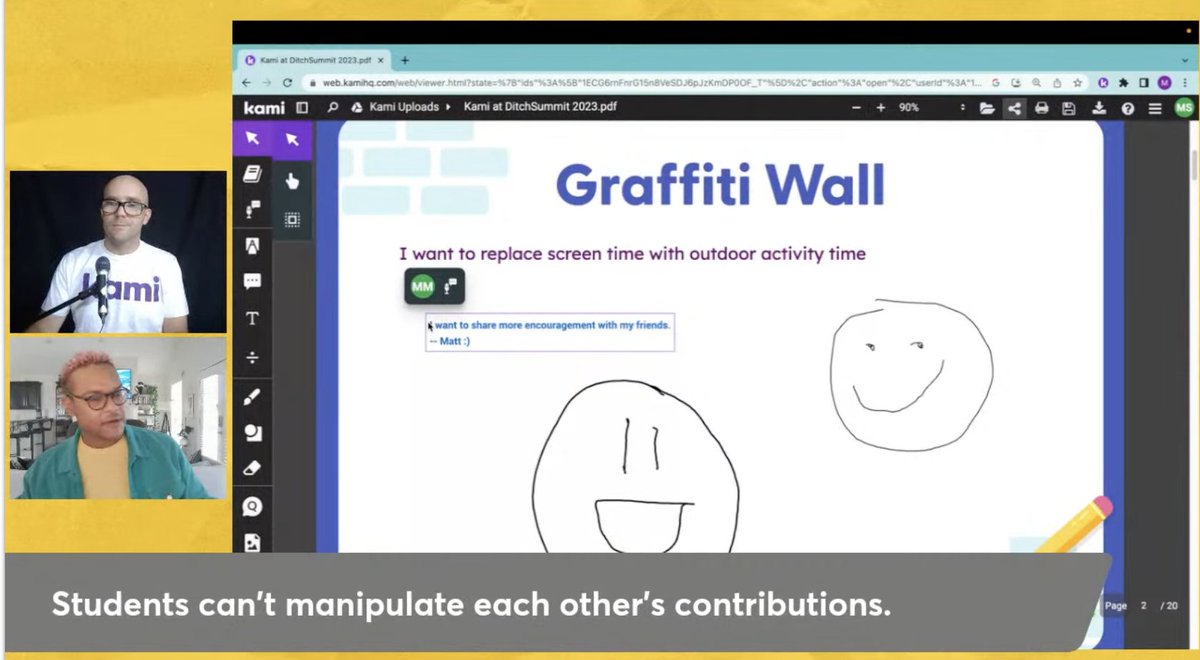Click the page number field showing 2
The height and width of the screenshot is (660, 1200).
(1144, 606)
